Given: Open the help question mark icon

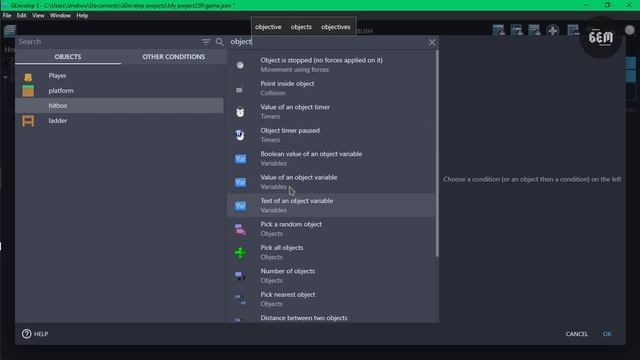Looking at the screenshot, I should click(27, 334).
